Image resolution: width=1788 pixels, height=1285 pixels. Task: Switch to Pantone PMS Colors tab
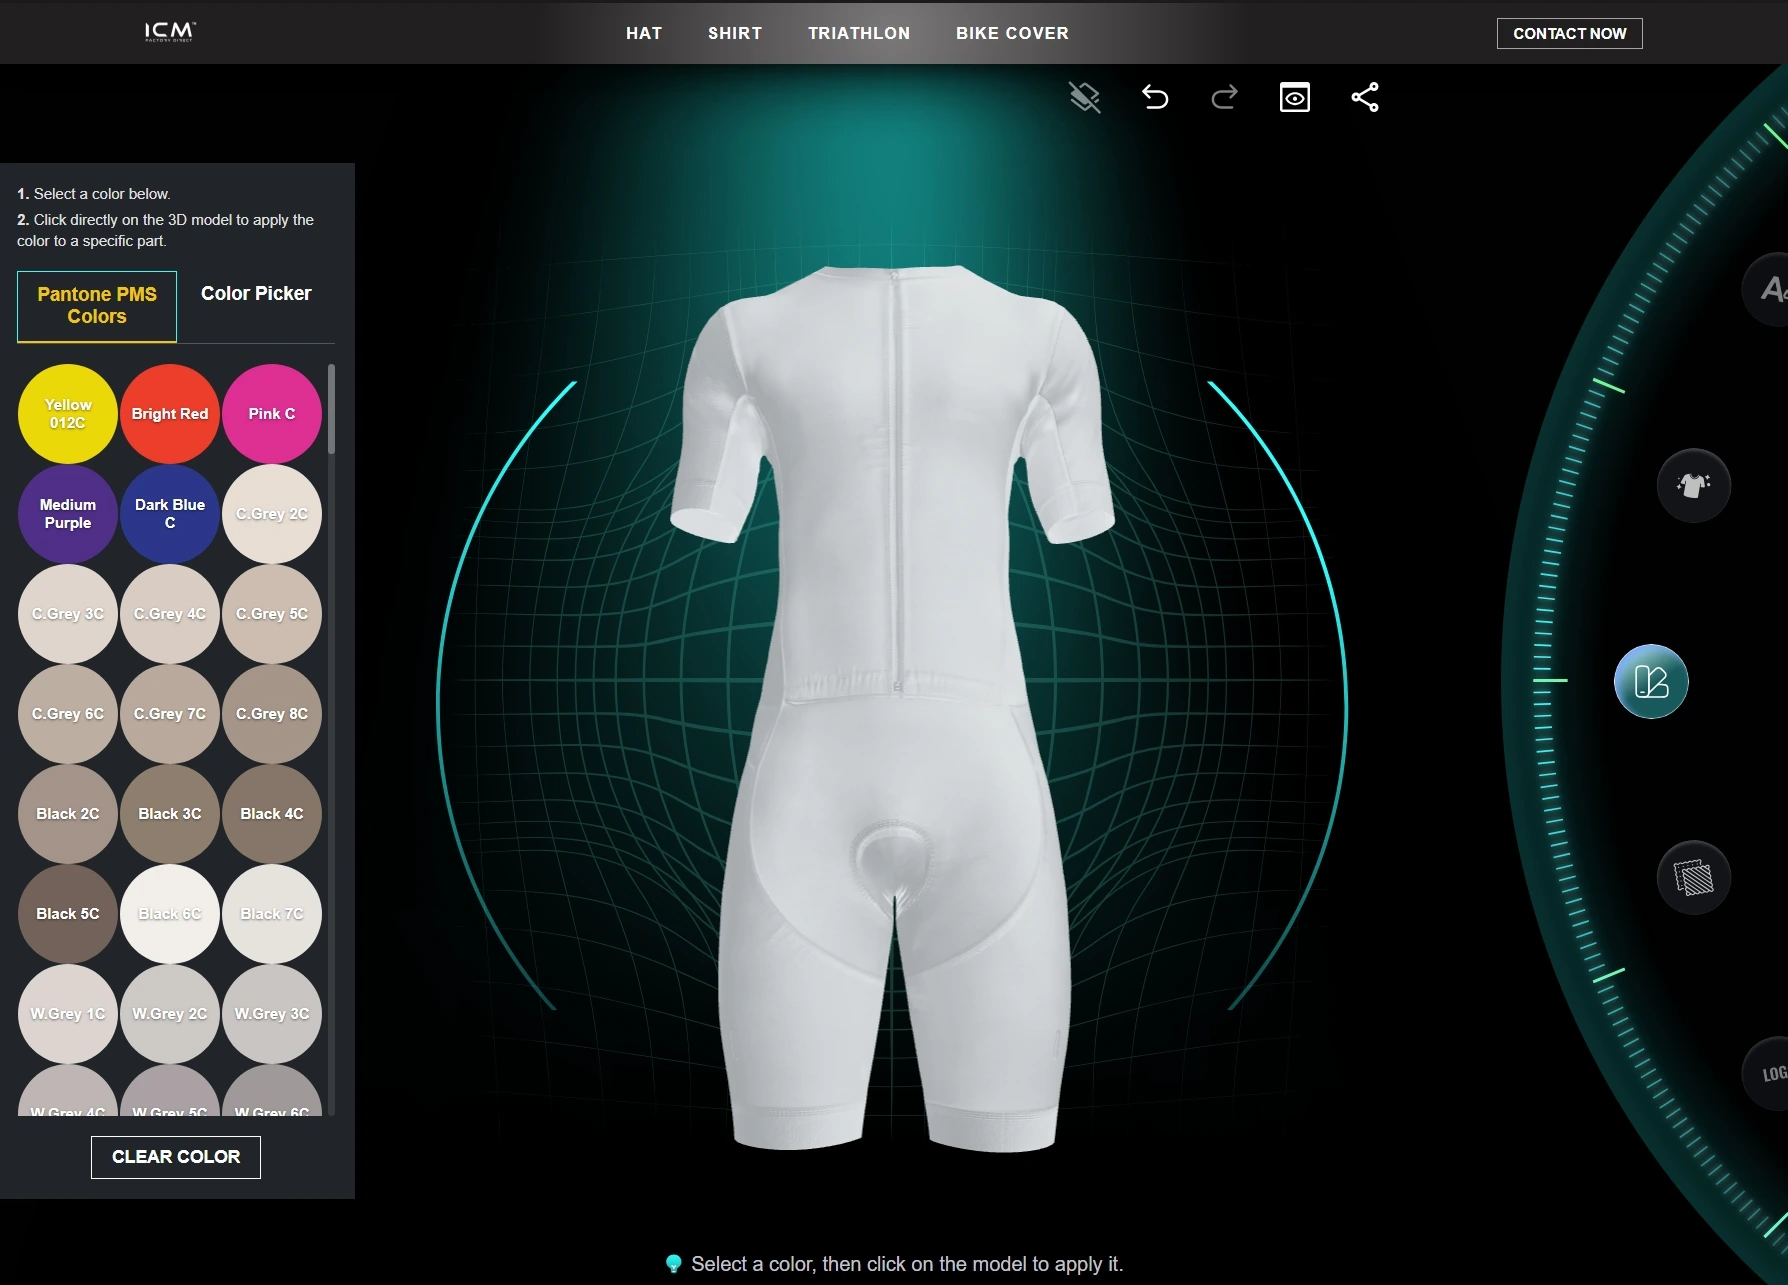pyautogui.click(x=97, y=306)
